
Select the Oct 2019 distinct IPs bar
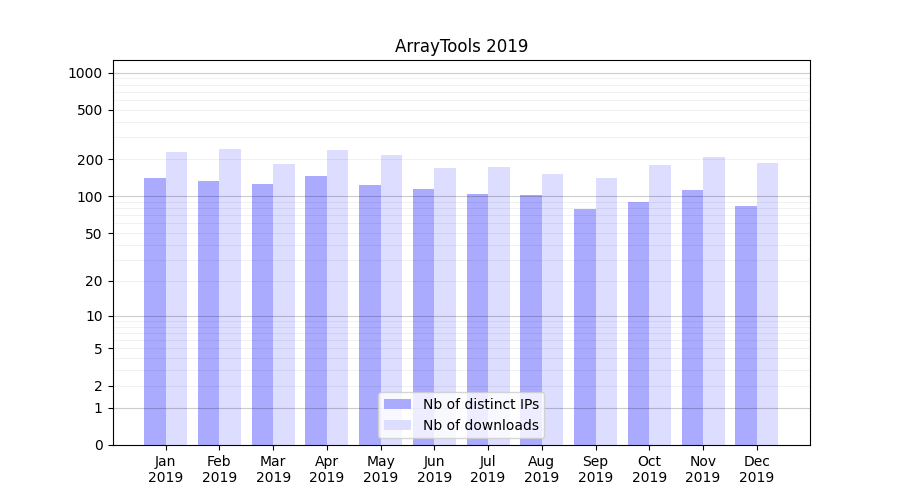tap(638, 323)
